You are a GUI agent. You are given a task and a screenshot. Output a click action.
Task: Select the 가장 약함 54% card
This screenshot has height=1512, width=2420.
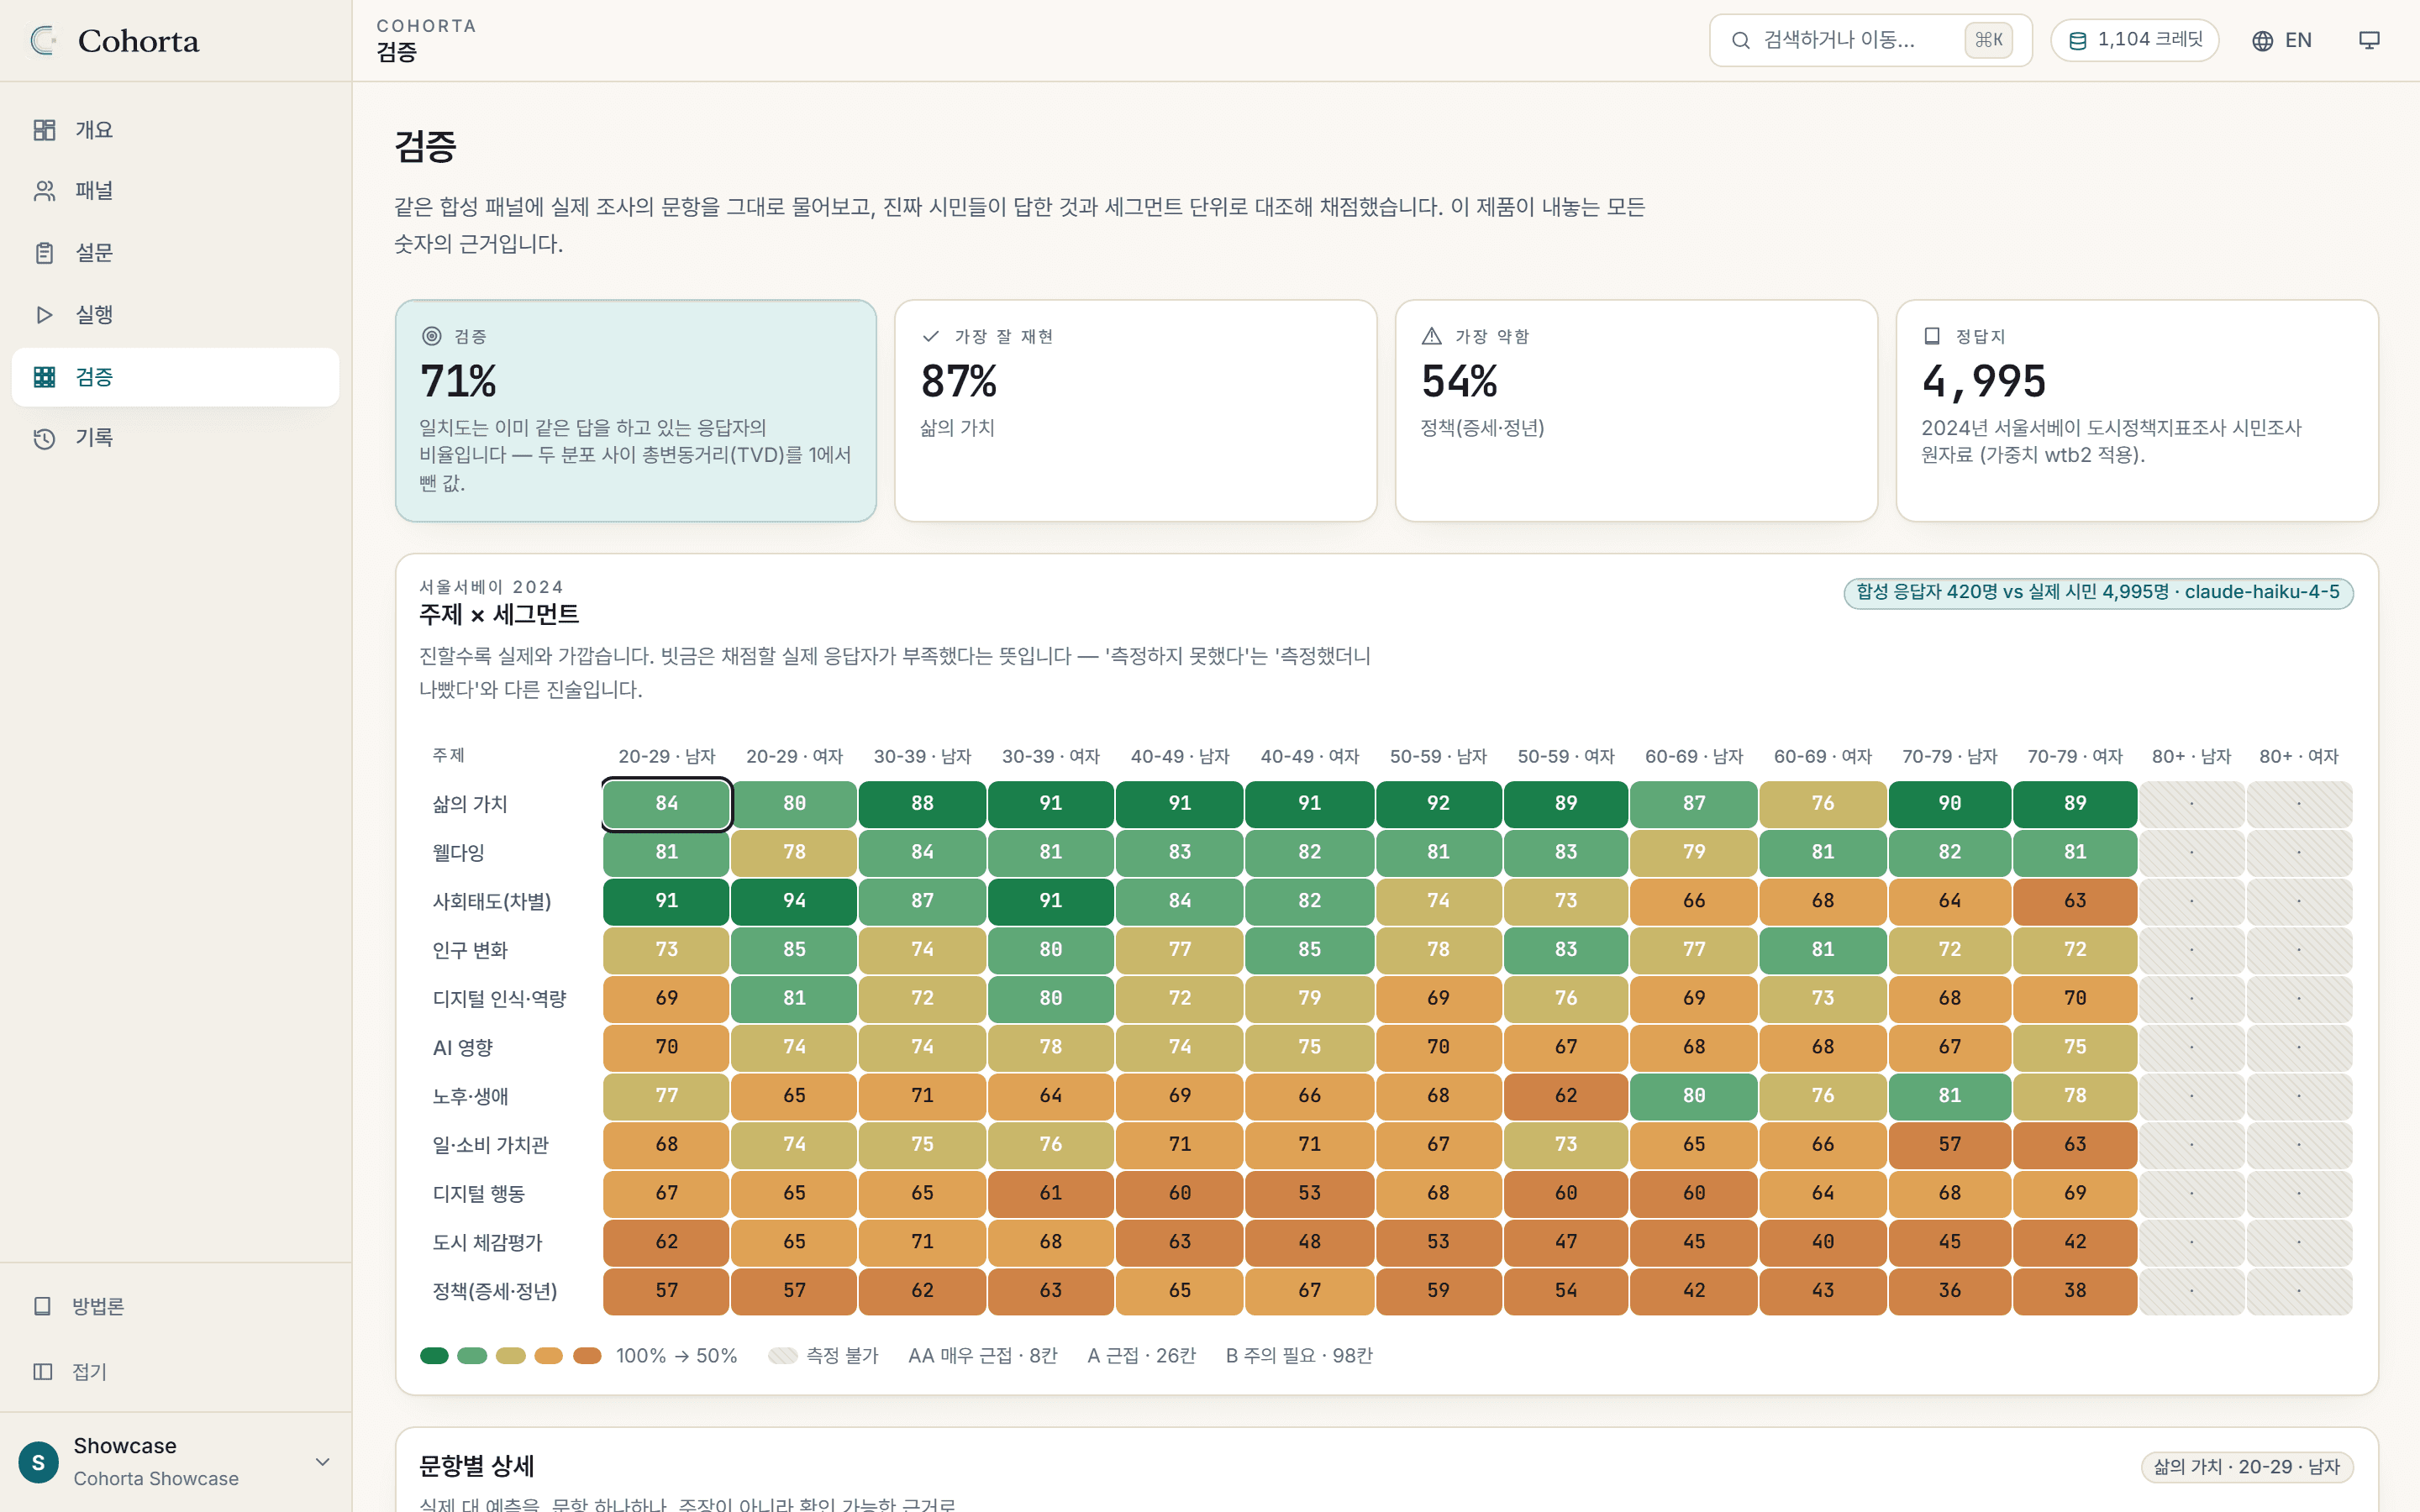(1636, 410)
